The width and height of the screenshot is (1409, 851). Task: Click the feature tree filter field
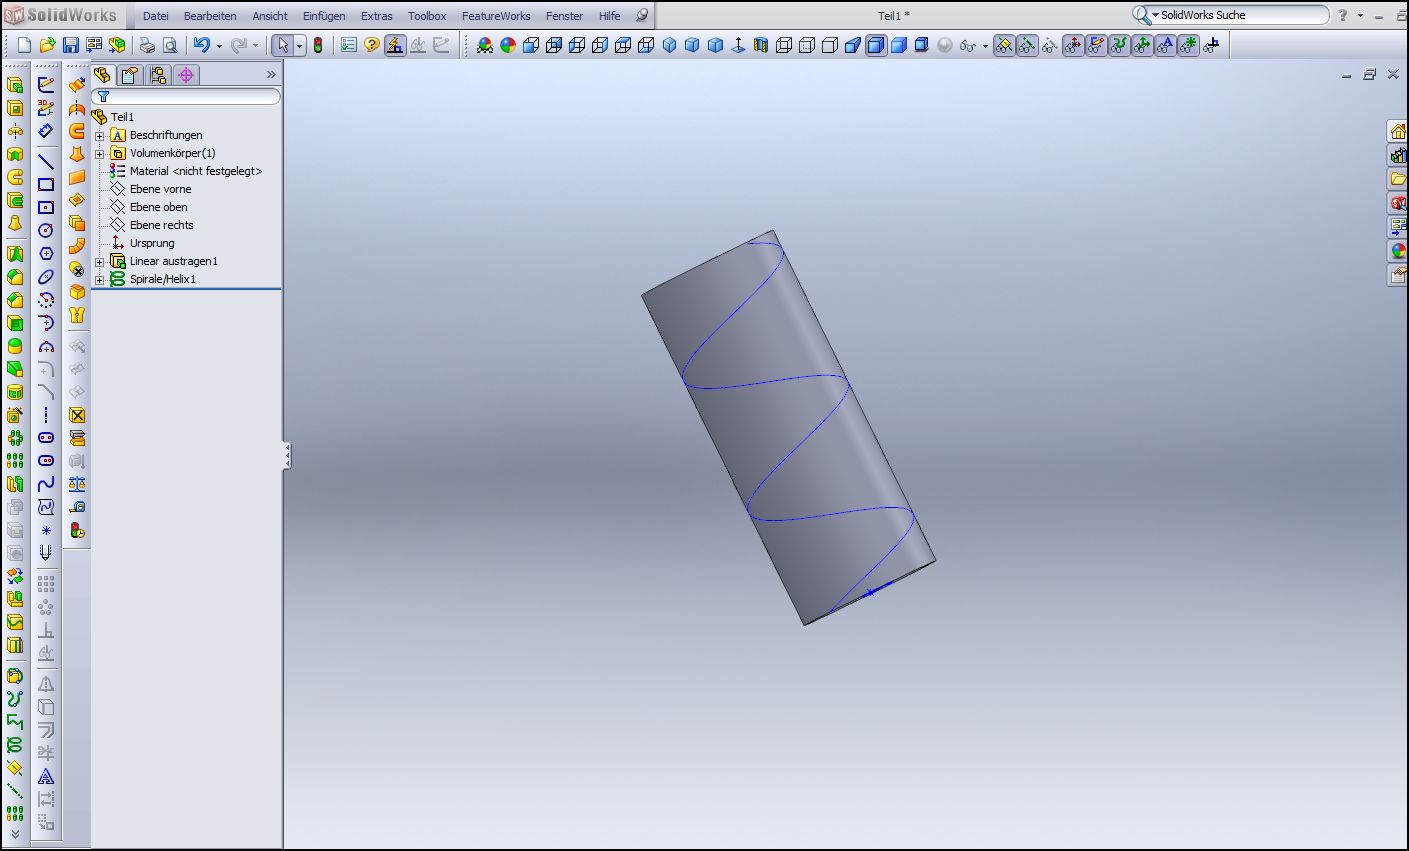pyautogui.click(x=186, y=97)
